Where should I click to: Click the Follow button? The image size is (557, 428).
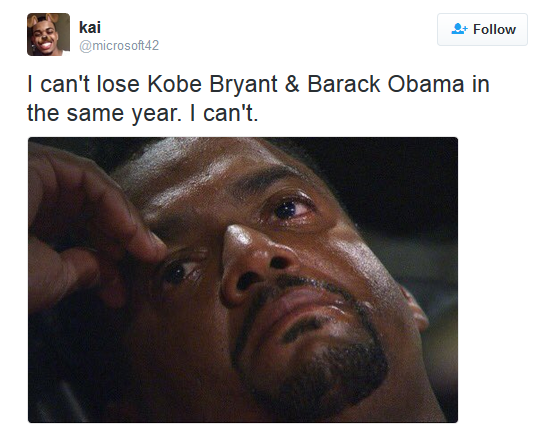482,29
